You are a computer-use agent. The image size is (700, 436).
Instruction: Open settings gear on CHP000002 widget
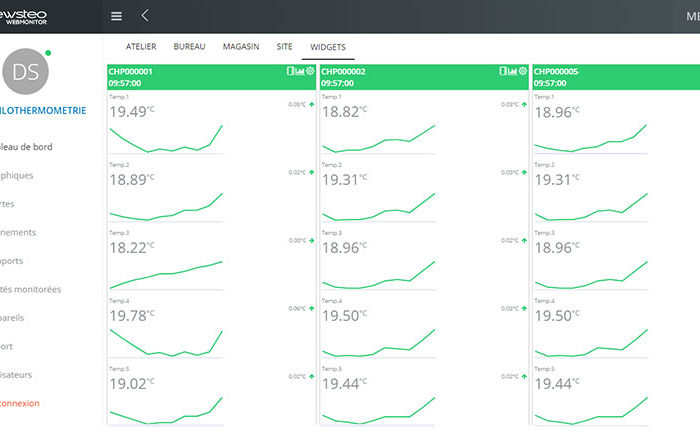click(523, 71)
